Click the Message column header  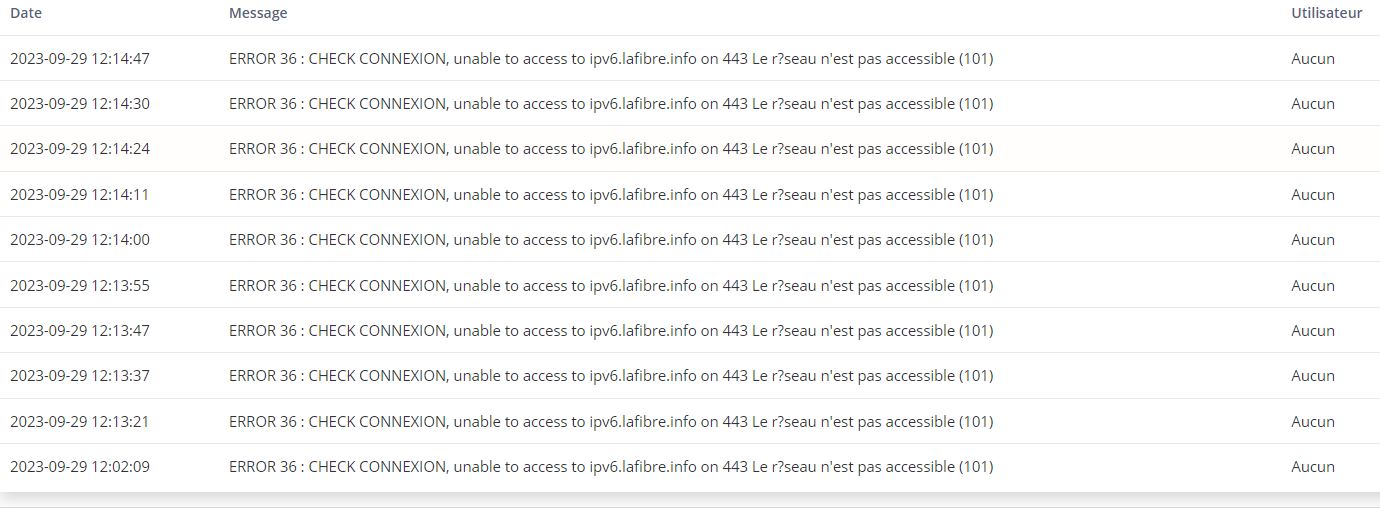(x=258, y=13)
